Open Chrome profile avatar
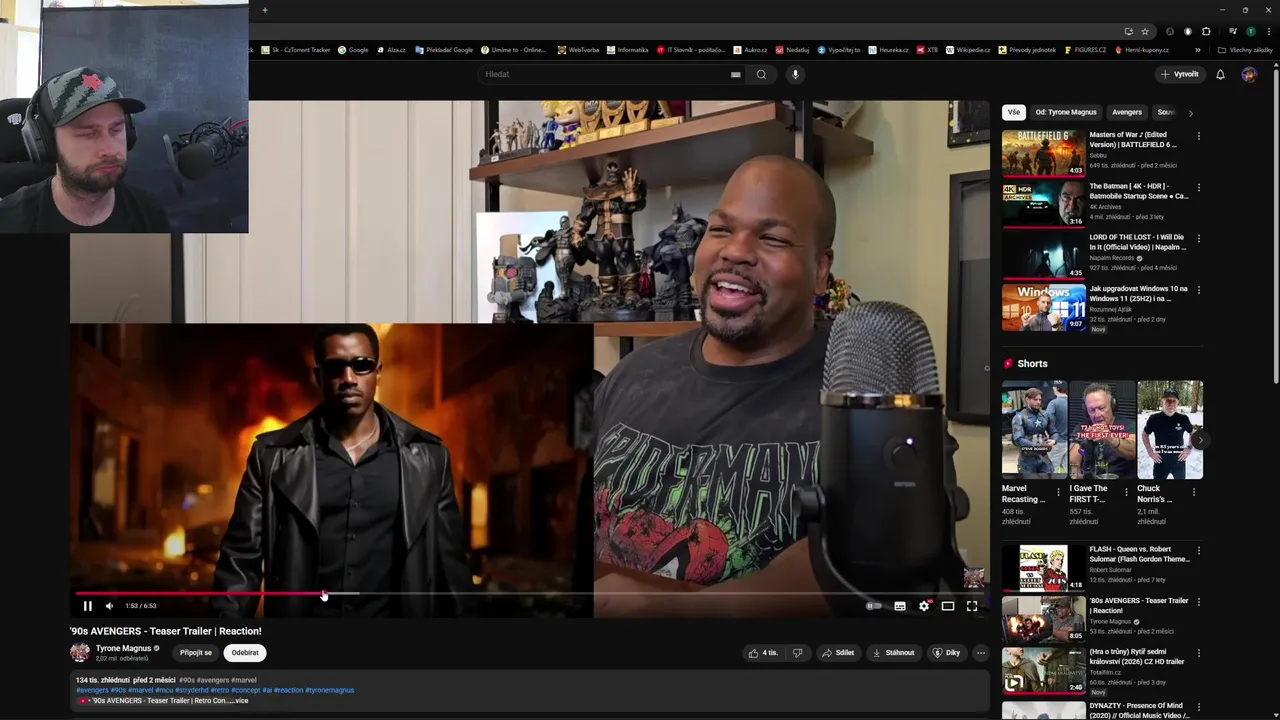The height and width of the screenshot is (720, 1280). click(x=1250, y=31)
